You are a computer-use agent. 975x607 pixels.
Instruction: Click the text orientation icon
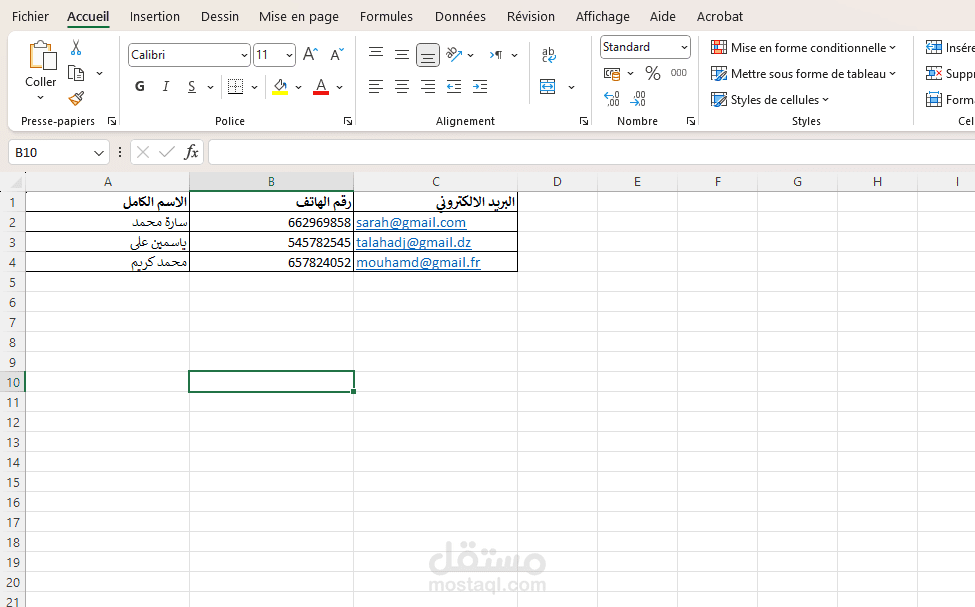point(455,55)
